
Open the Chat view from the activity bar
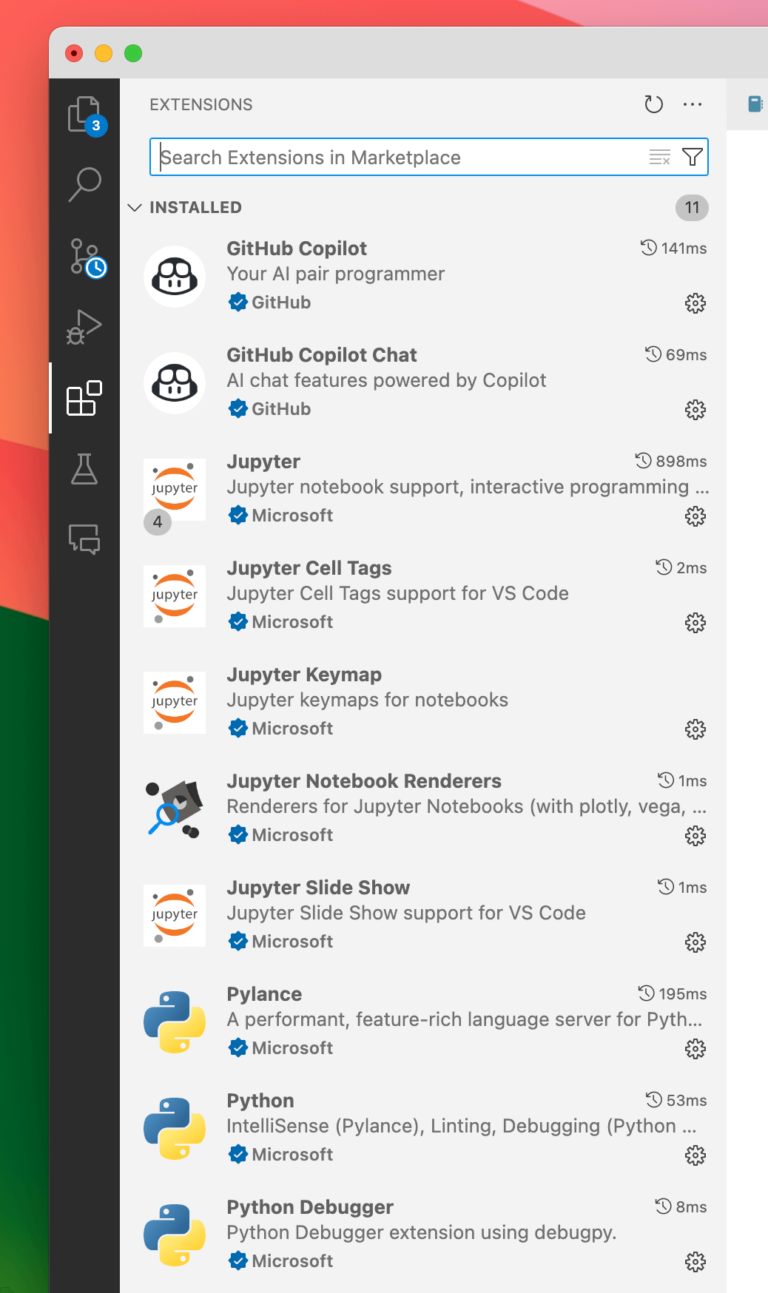pos(84,539)
